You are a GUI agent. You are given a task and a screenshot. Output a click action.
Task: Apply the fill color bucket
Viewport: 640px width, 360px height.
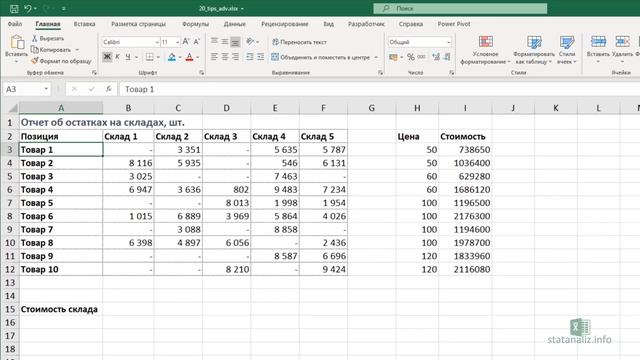click(172, 57)
